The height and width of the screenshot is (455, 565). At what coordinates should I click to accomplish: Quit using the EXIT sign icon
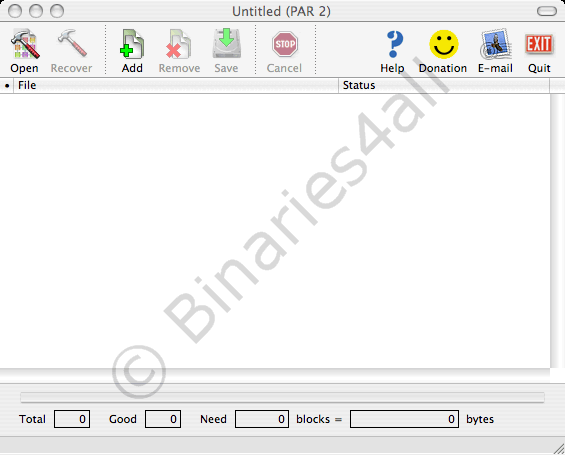tap(539, 44)
